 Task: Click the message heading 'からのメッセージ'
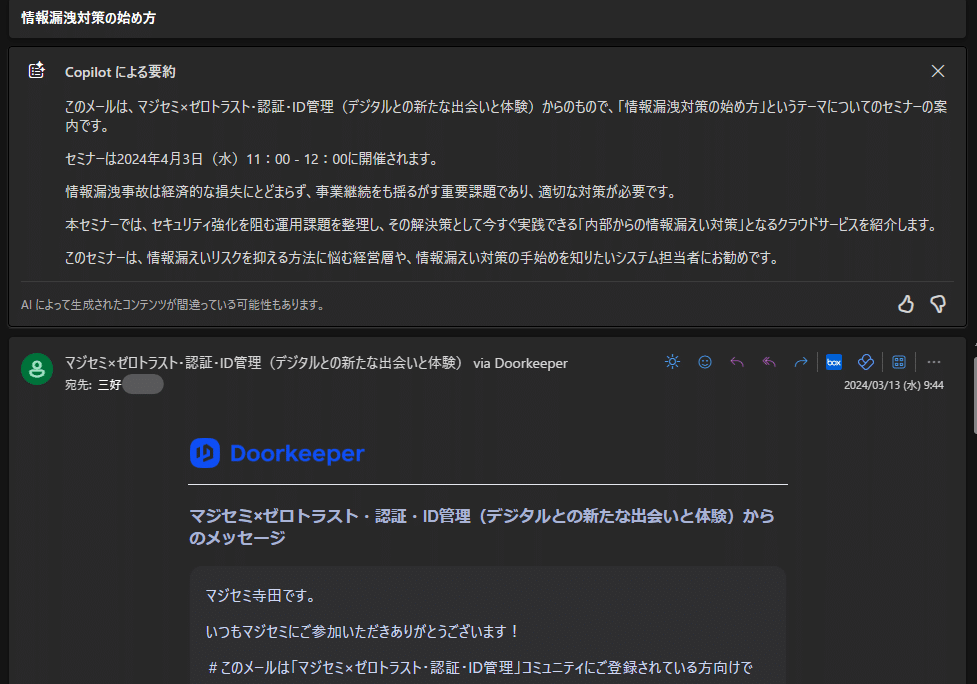(x=482, y=526)
